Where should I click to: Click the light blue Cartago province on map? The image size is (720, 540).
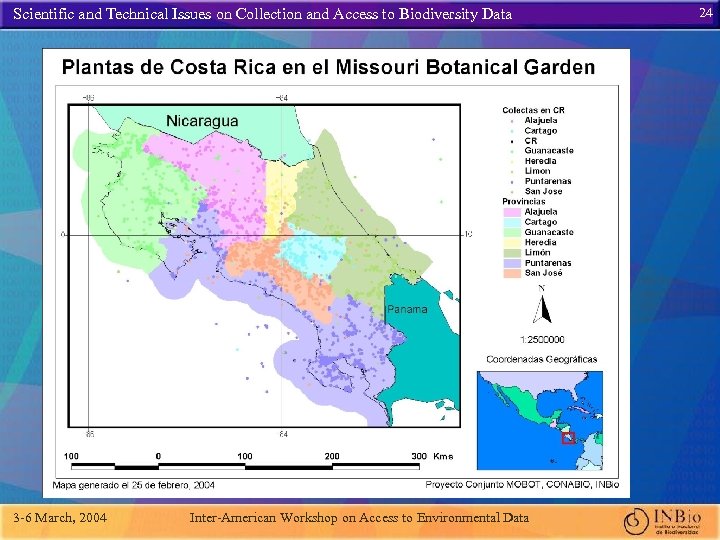[x=312, y=253]
